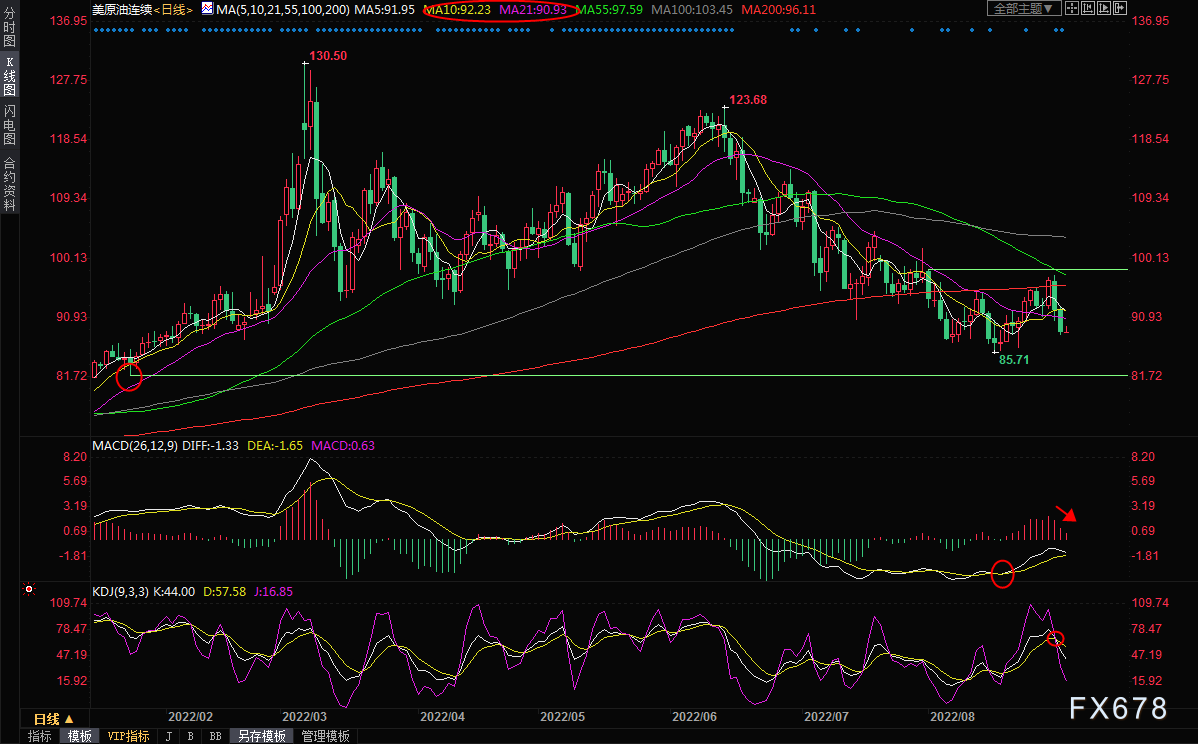1198x744 pixels.
Task: Click the play-forward axis icon
Action: [1105, 8]
